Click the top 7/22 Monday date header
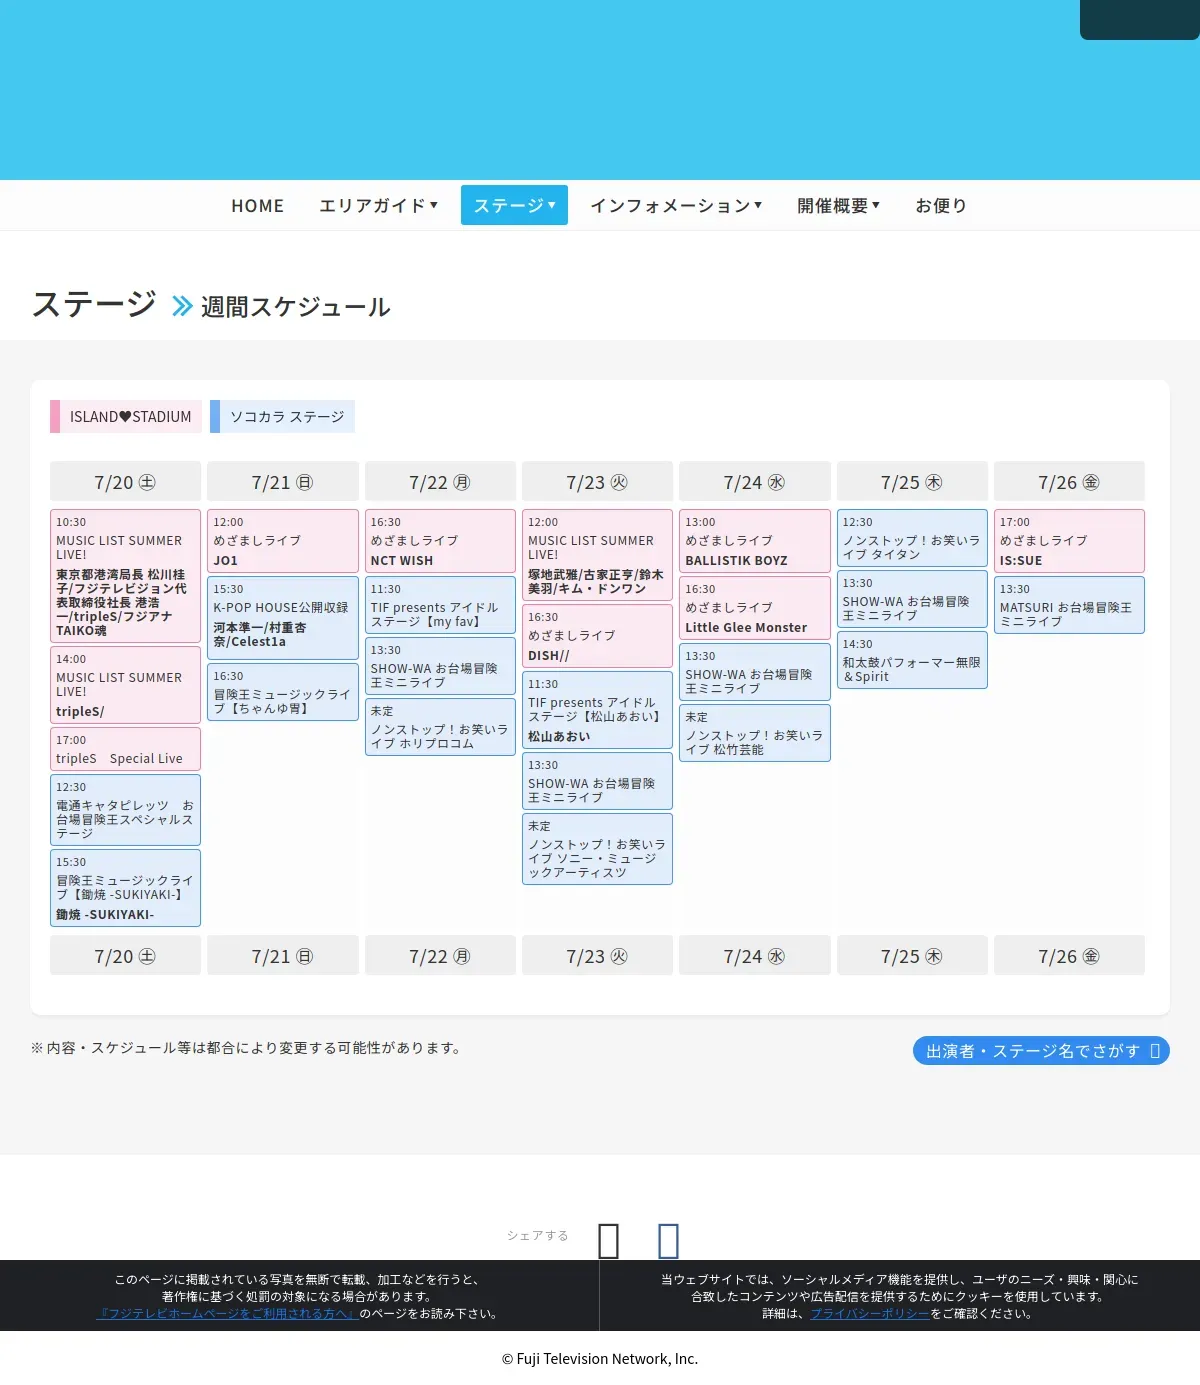The width and height of the screenshot is (1200, 1385). tap(440, 482)
